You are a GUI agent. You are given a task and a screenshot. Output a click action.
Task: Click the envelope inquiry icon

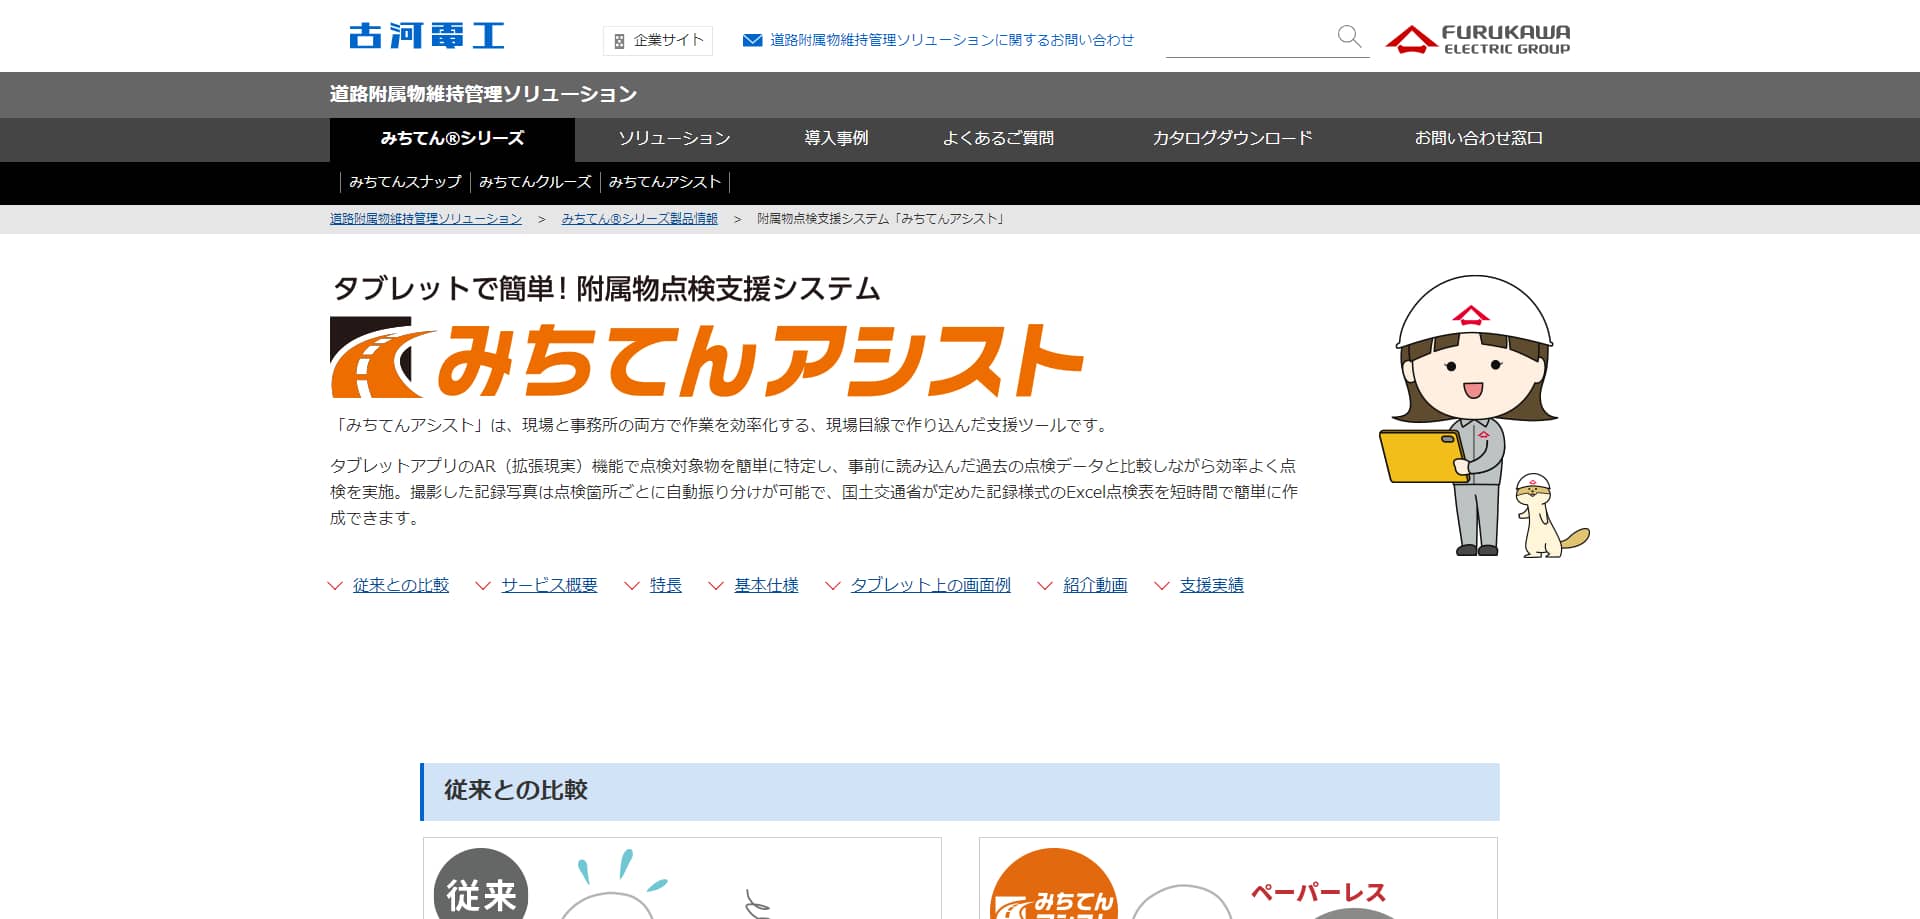[x=752, y=40]
